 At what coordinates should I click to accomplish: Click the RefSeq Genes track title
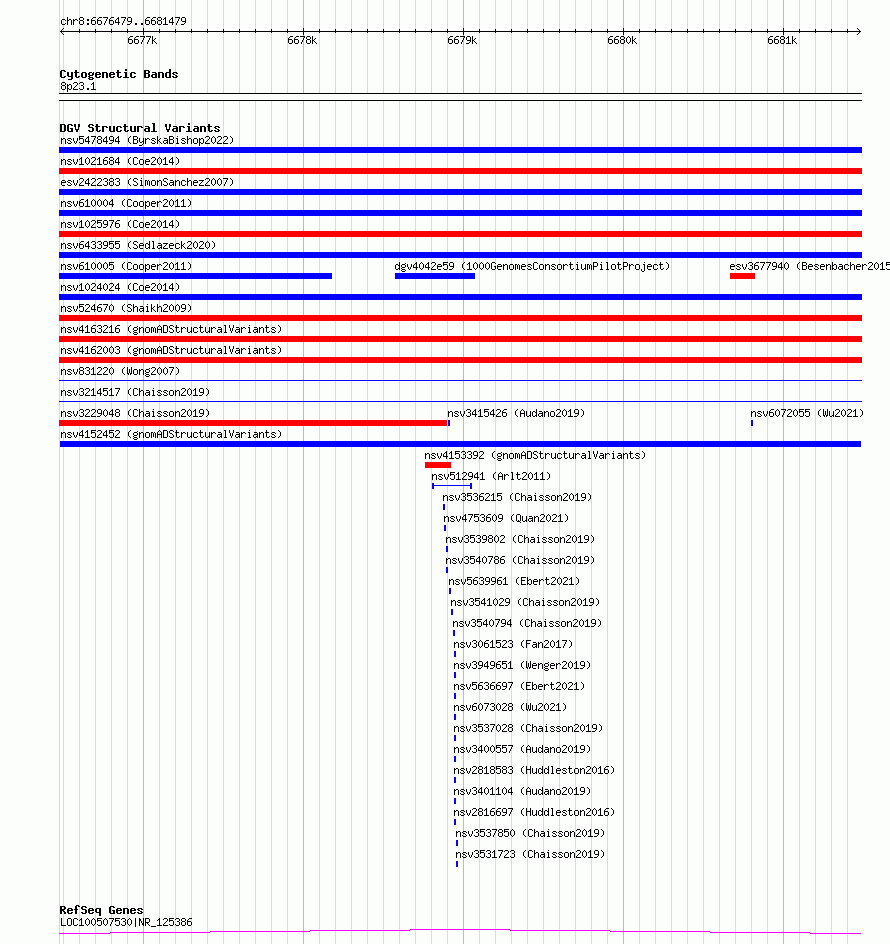(101, 910)
